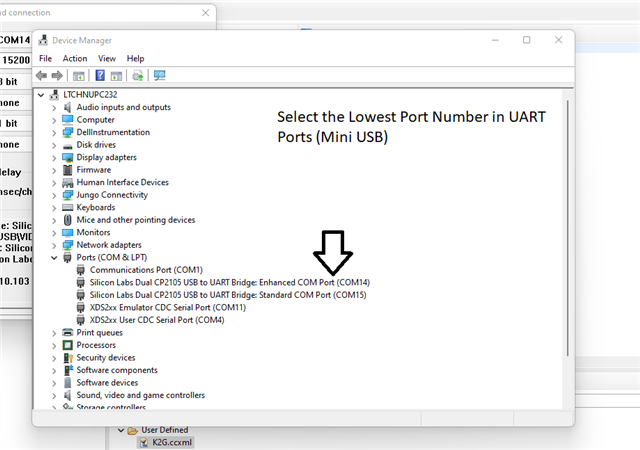Expand the Network adapters chevron
This screenshot has height=450, width=640.
tap(54, 245)
